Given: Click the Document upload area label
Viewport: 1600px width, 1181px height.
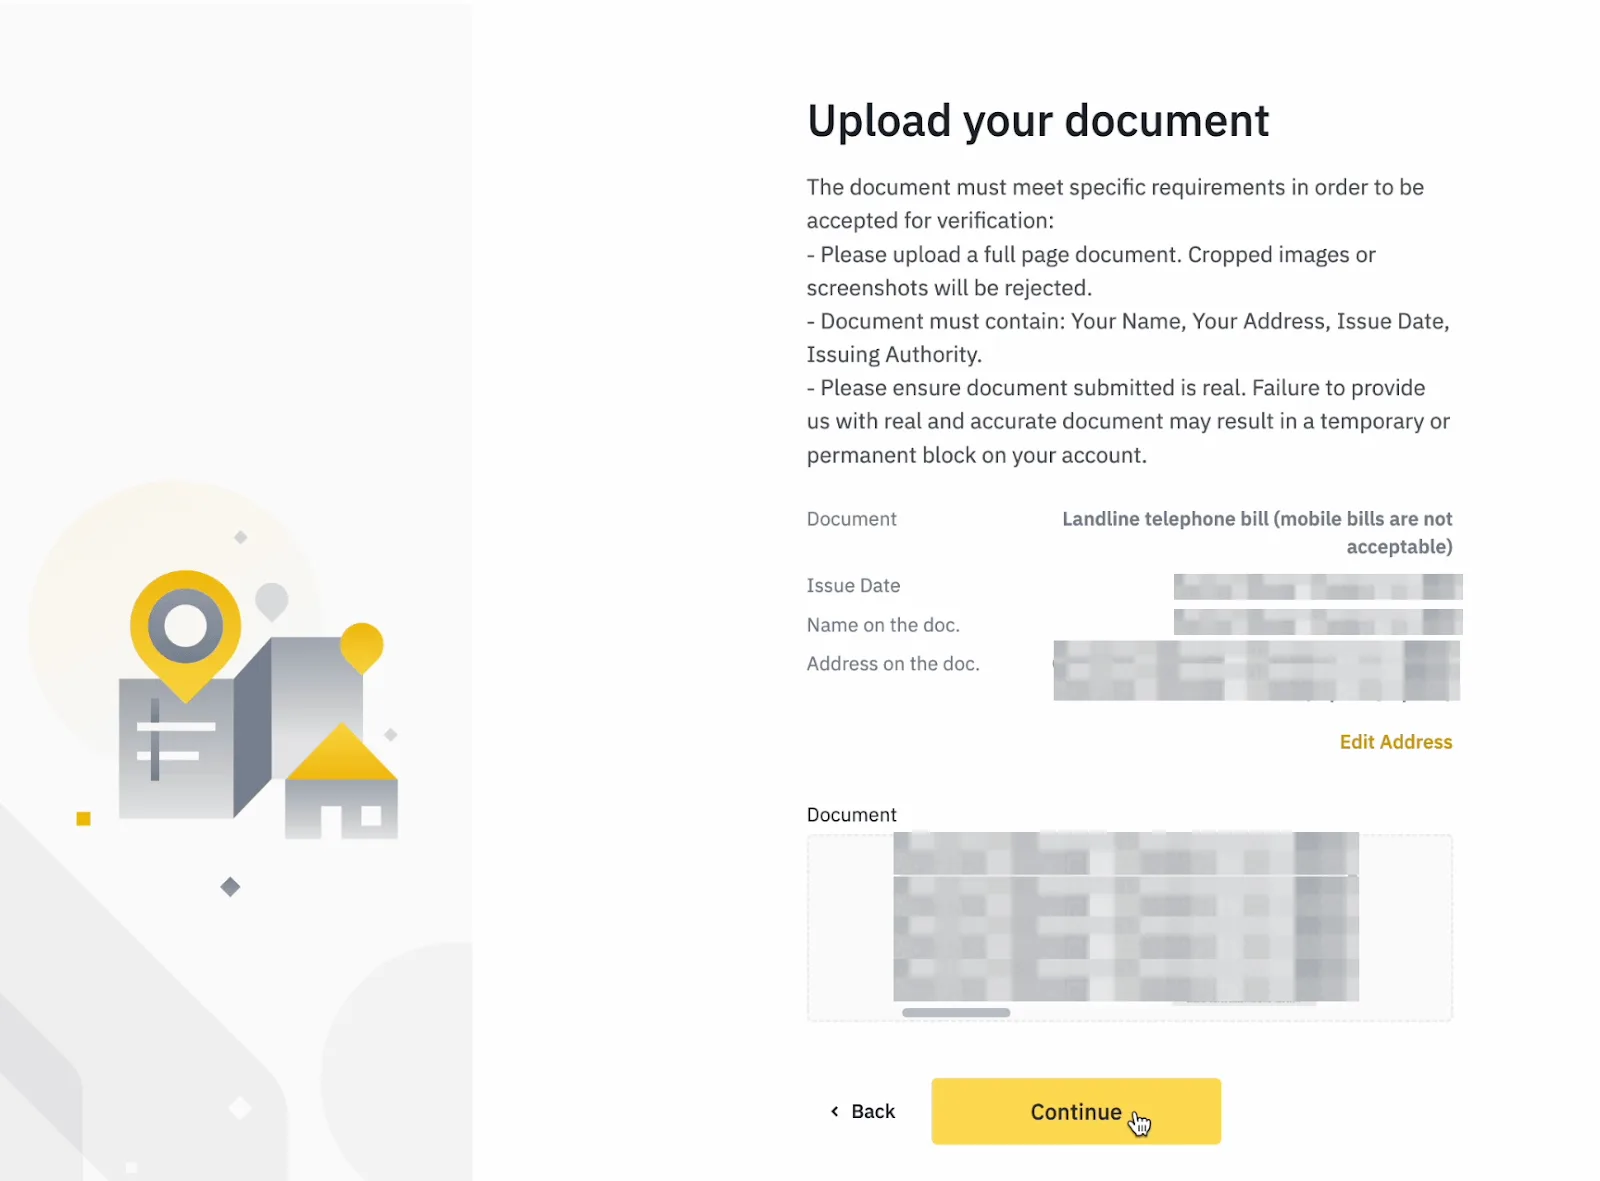Looking at the screenshot, I should pos(852,815).
